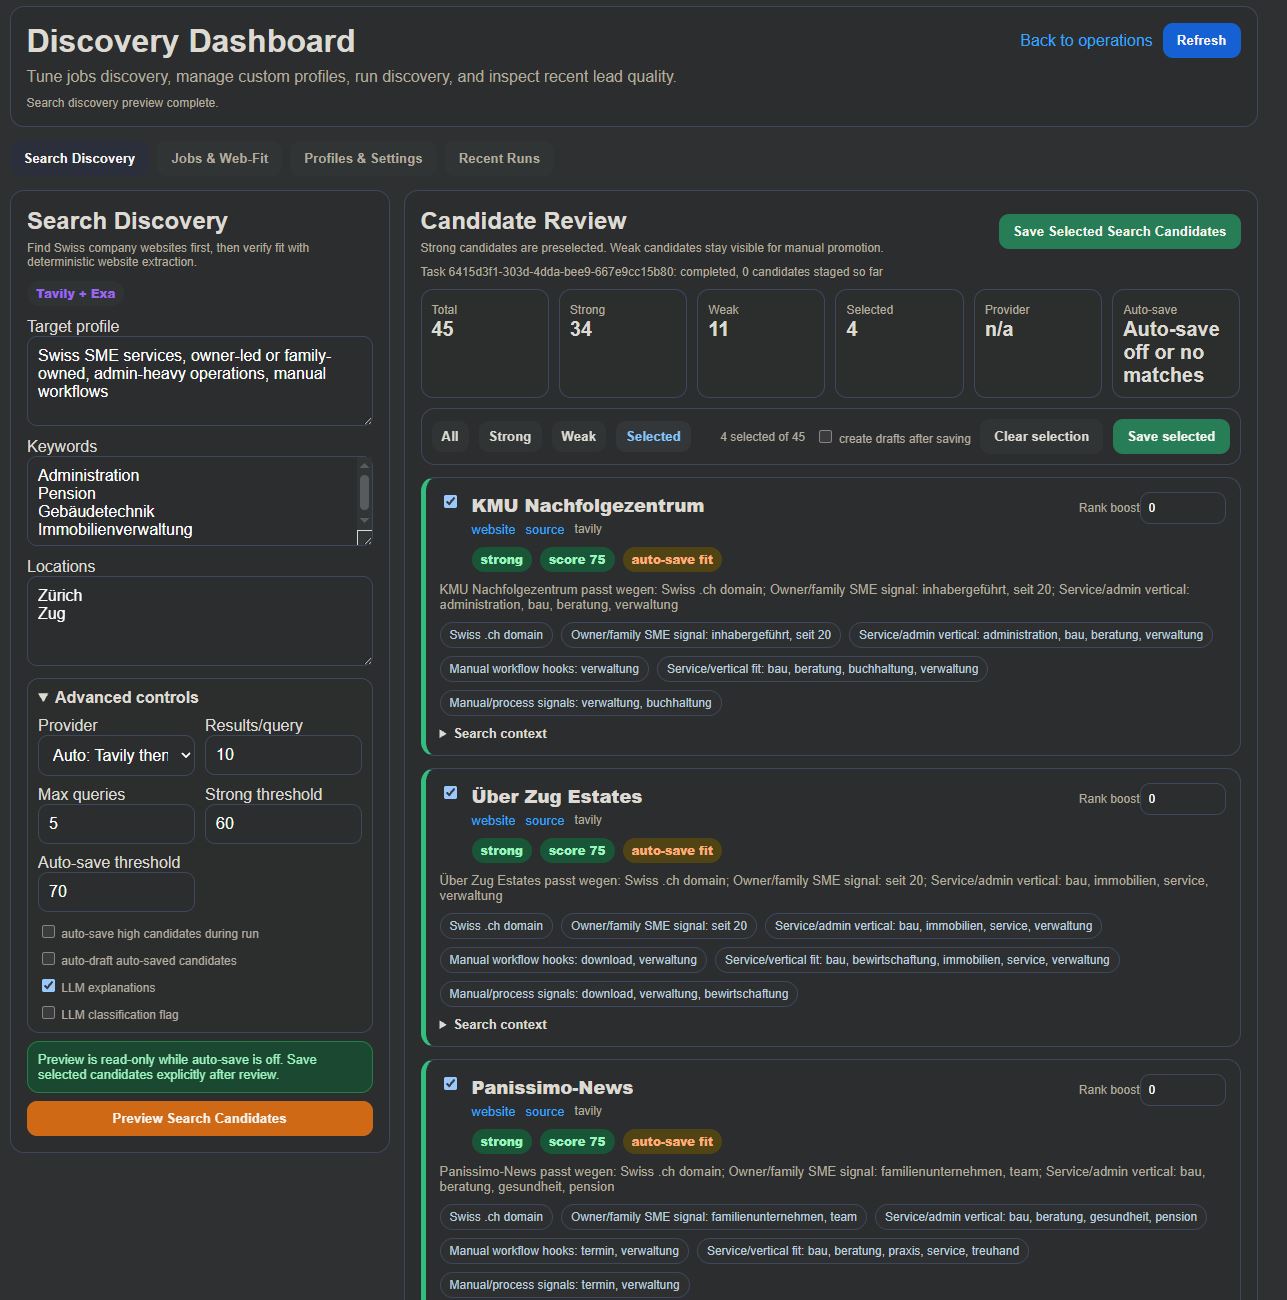1287x1300 pixels.
Task: Show only Selected candidates
Action: pyautogui.click(x=653, y=436)
